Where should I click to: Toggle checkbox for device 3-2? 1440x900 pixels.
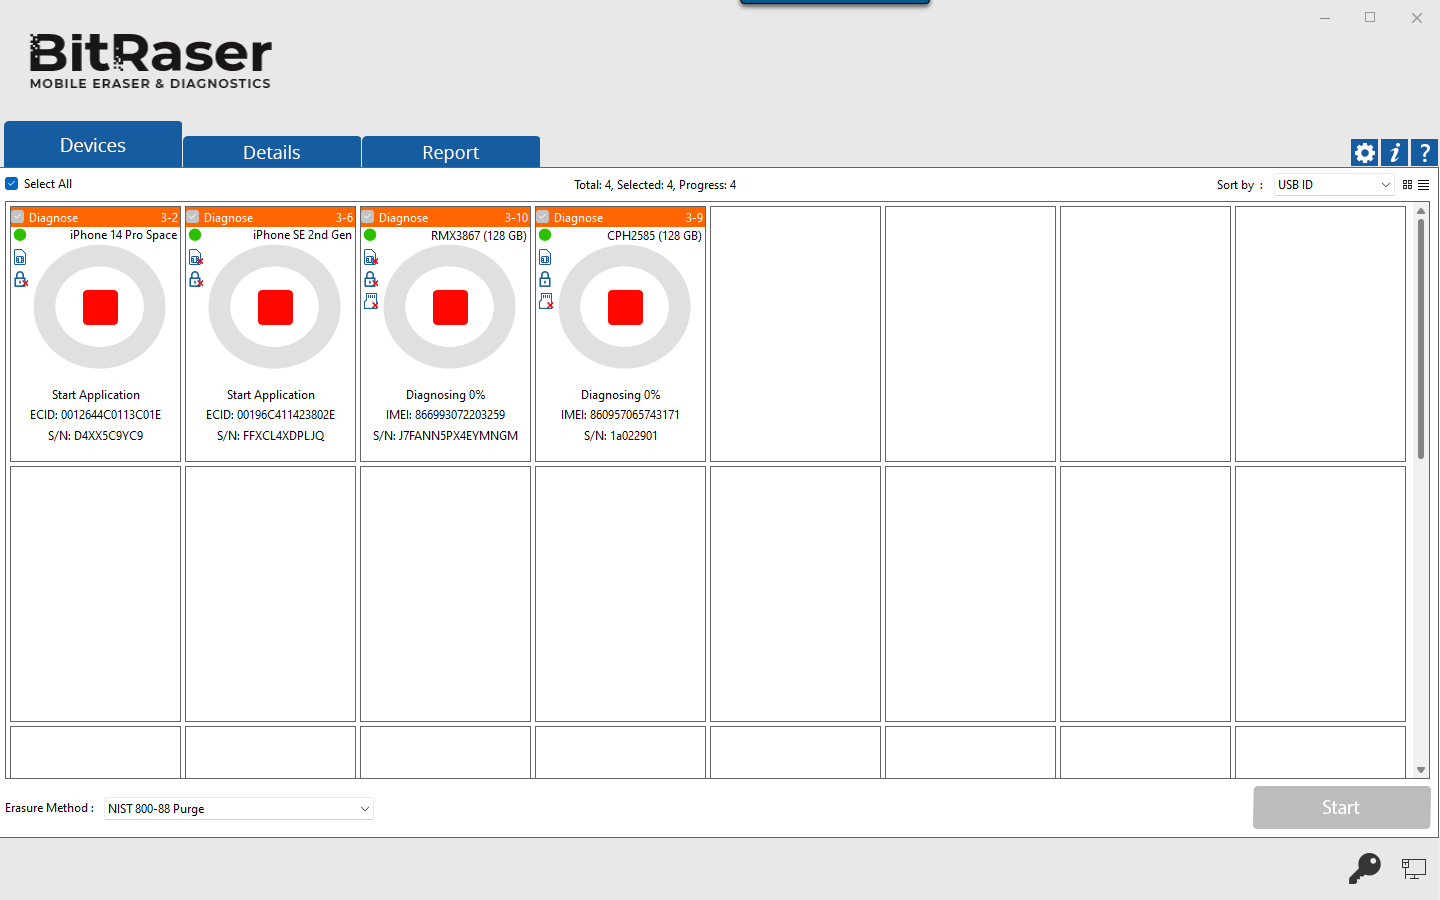(18, 217)
